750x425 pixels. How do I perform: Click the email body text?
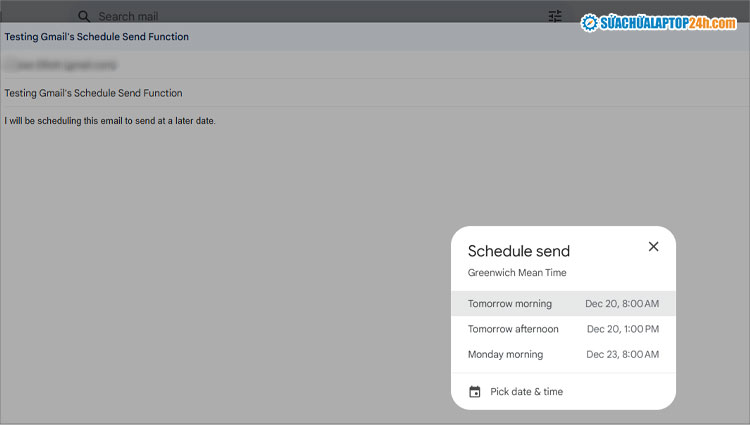(x=110, y=121)
